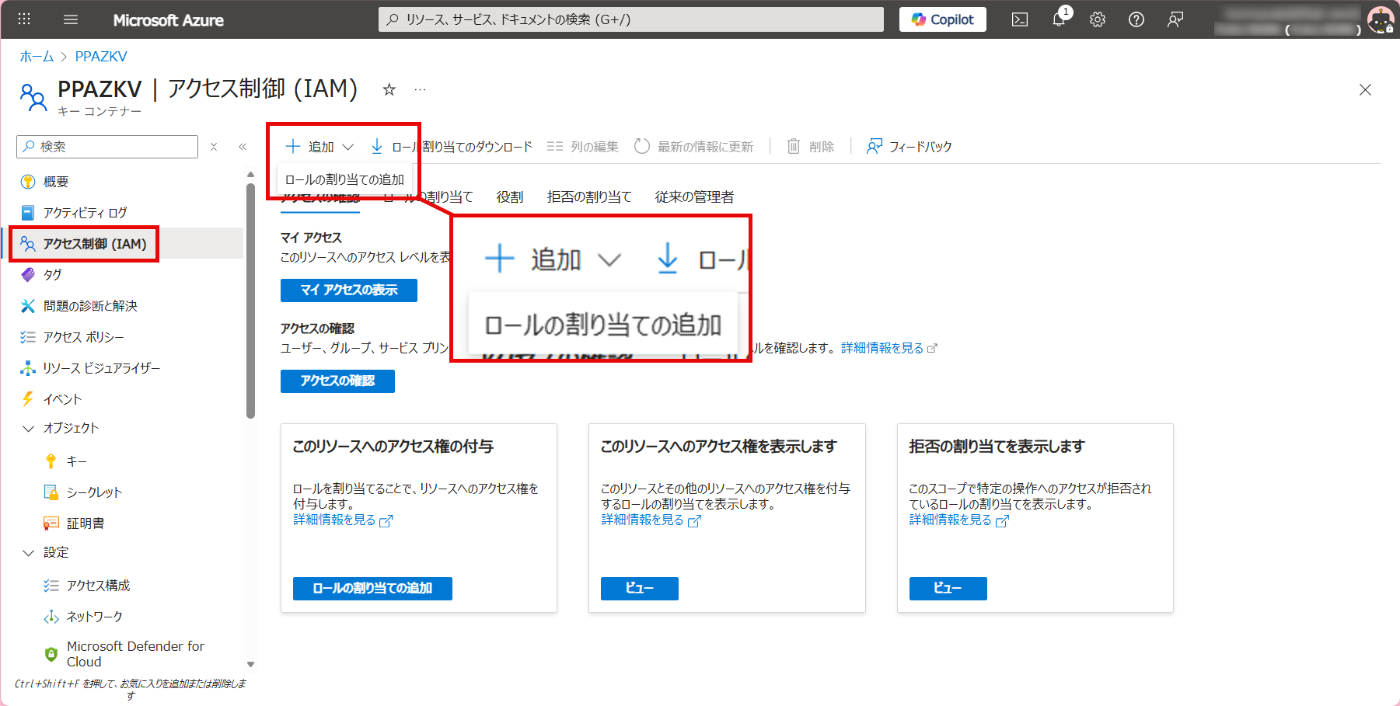The width and height of the screenshot is (1400, 706).
Task: Click 列の編集 in the toolbar
Action: tap(583, 146)
